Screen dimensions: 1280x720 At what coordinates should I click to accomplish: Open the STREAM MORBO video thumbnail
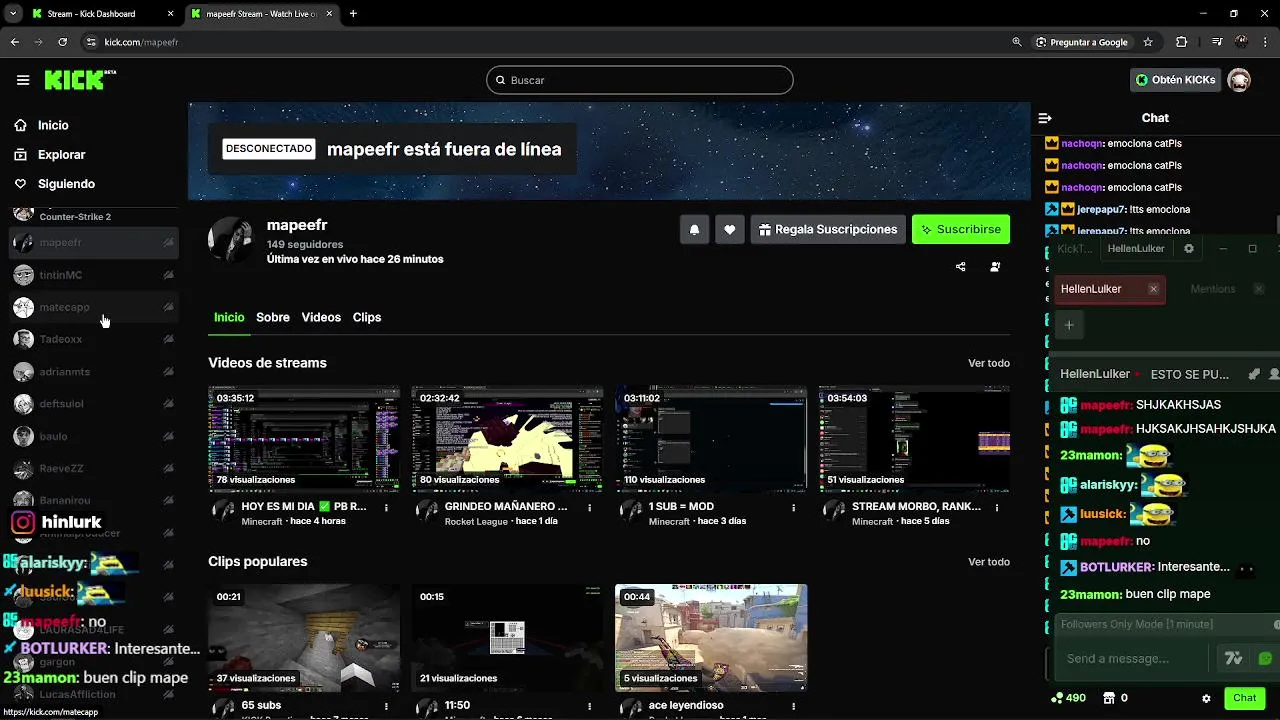(x=914, y=439)
